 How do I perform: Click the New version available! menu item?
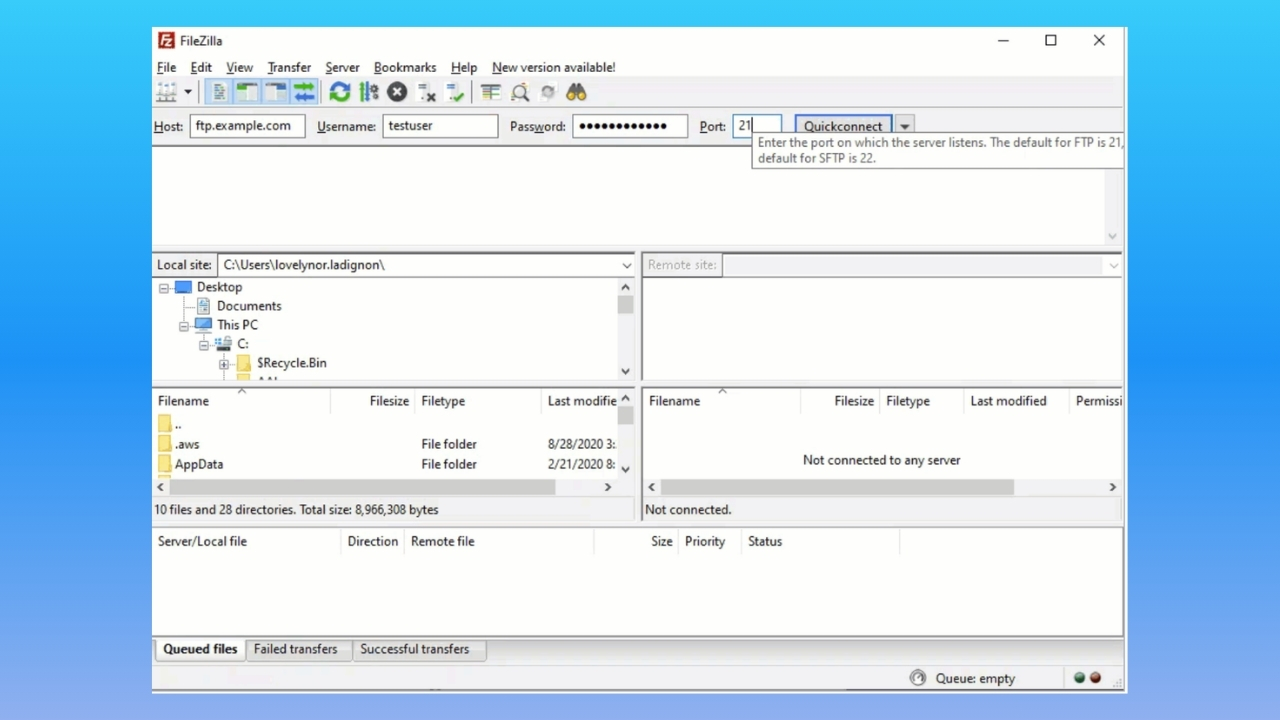[x=553, y=67]
